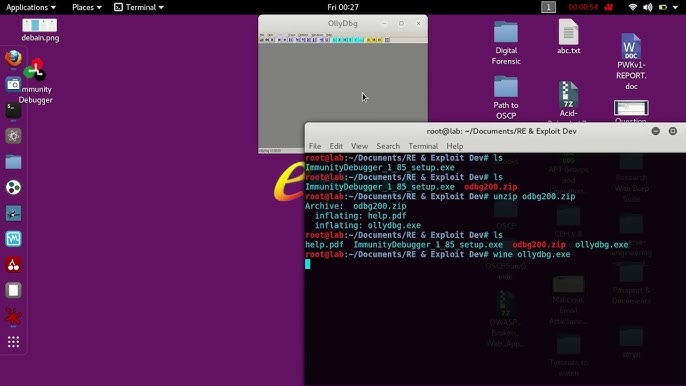Click the 00:00:54 recording timer text
Viewport: 686px width, 386px height.
click(583, 7)
